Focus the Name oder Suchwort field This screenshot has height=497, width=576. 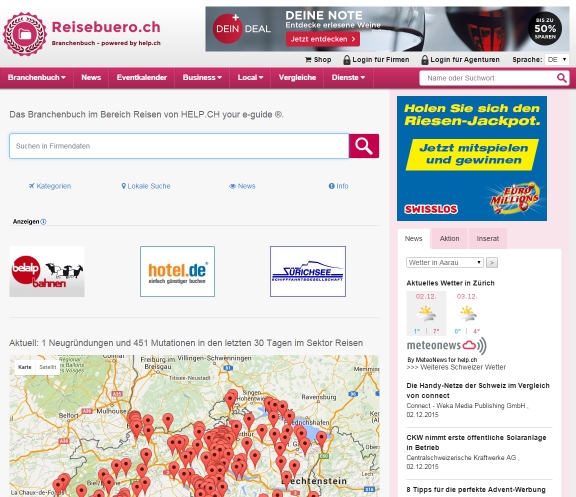pos(489,78)
